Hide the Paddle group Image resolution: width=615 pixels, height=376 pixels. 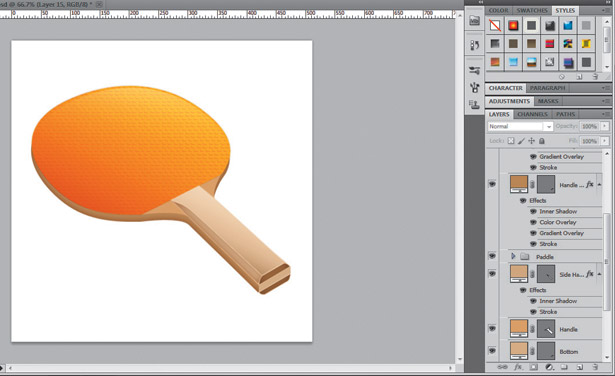(492, 256)
